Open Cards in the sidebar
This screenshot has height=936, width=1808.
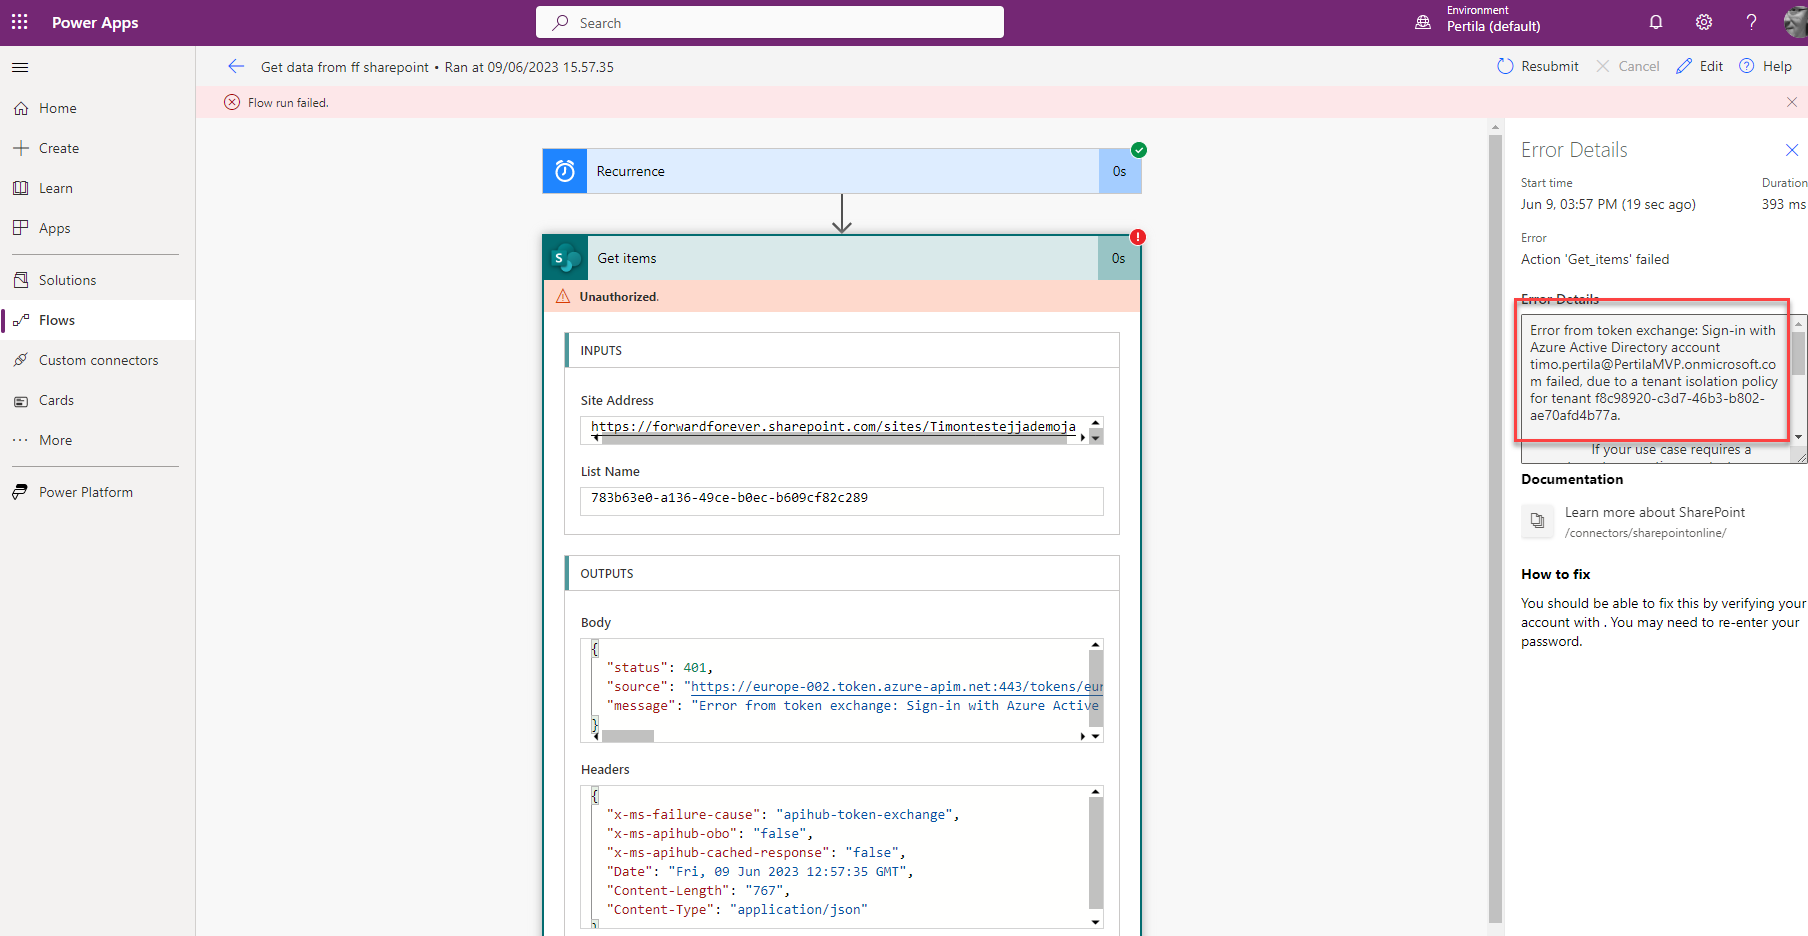pos(98,400)
